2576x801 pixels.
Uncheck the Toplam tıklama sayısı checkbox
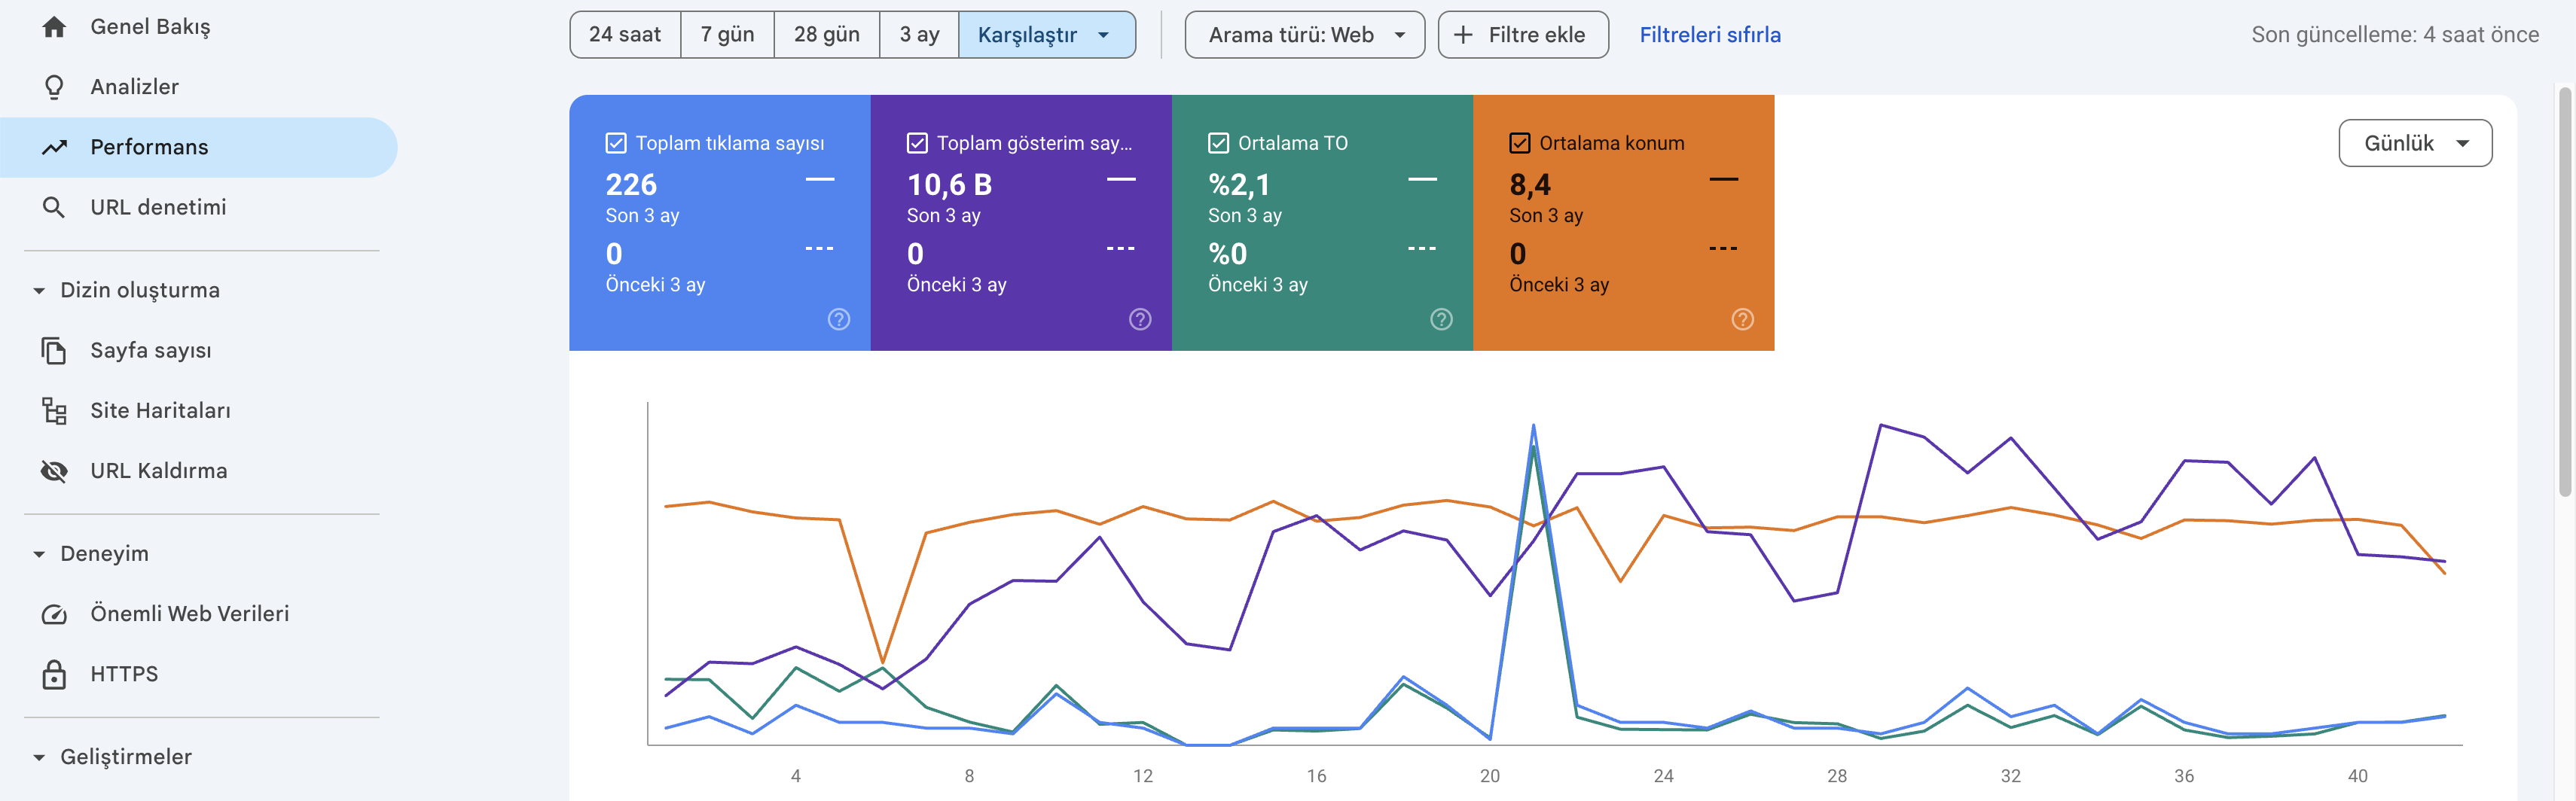tap(616, 143)
